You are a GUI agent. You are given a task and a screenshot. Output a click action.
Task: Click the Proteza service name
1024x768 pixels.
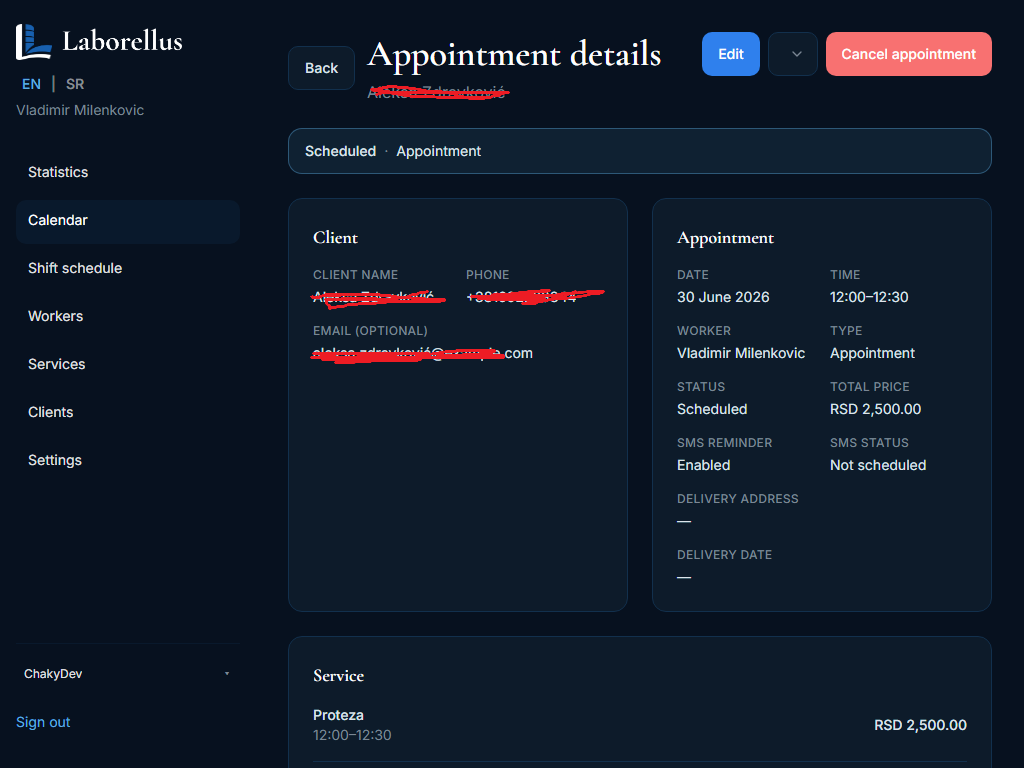[338, 715]
